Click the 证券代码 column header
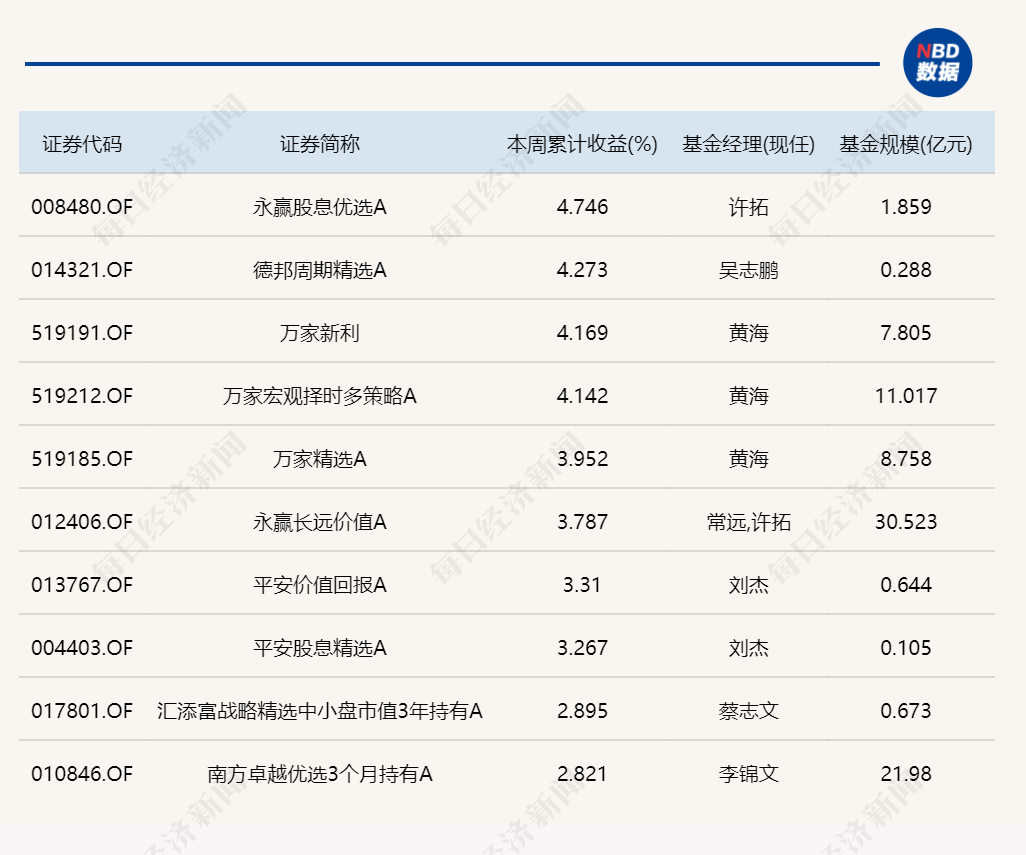The width and height of the screenshot is (1026, 855). (82, 144)
